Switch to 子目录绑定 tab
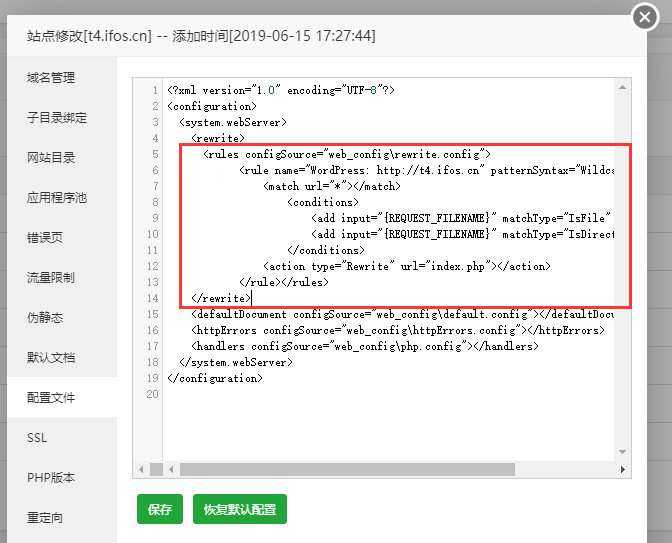Image resolution: width=672 pixels, height=543 pixels. [x=57, y=118]
